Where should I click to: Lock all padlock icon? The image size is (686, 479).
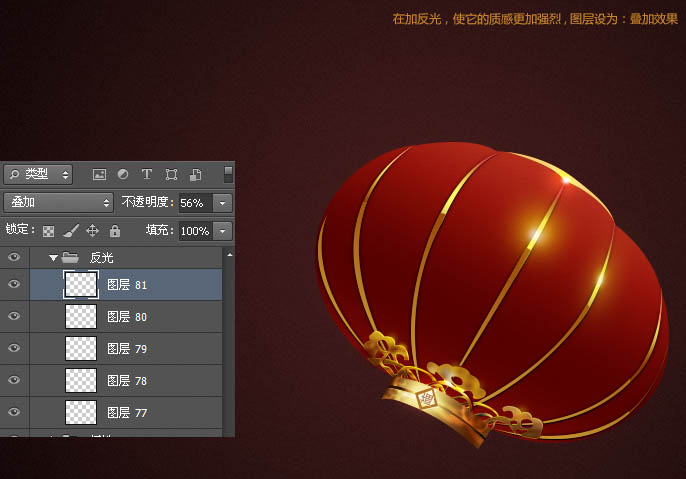click(x=115, y=231)
